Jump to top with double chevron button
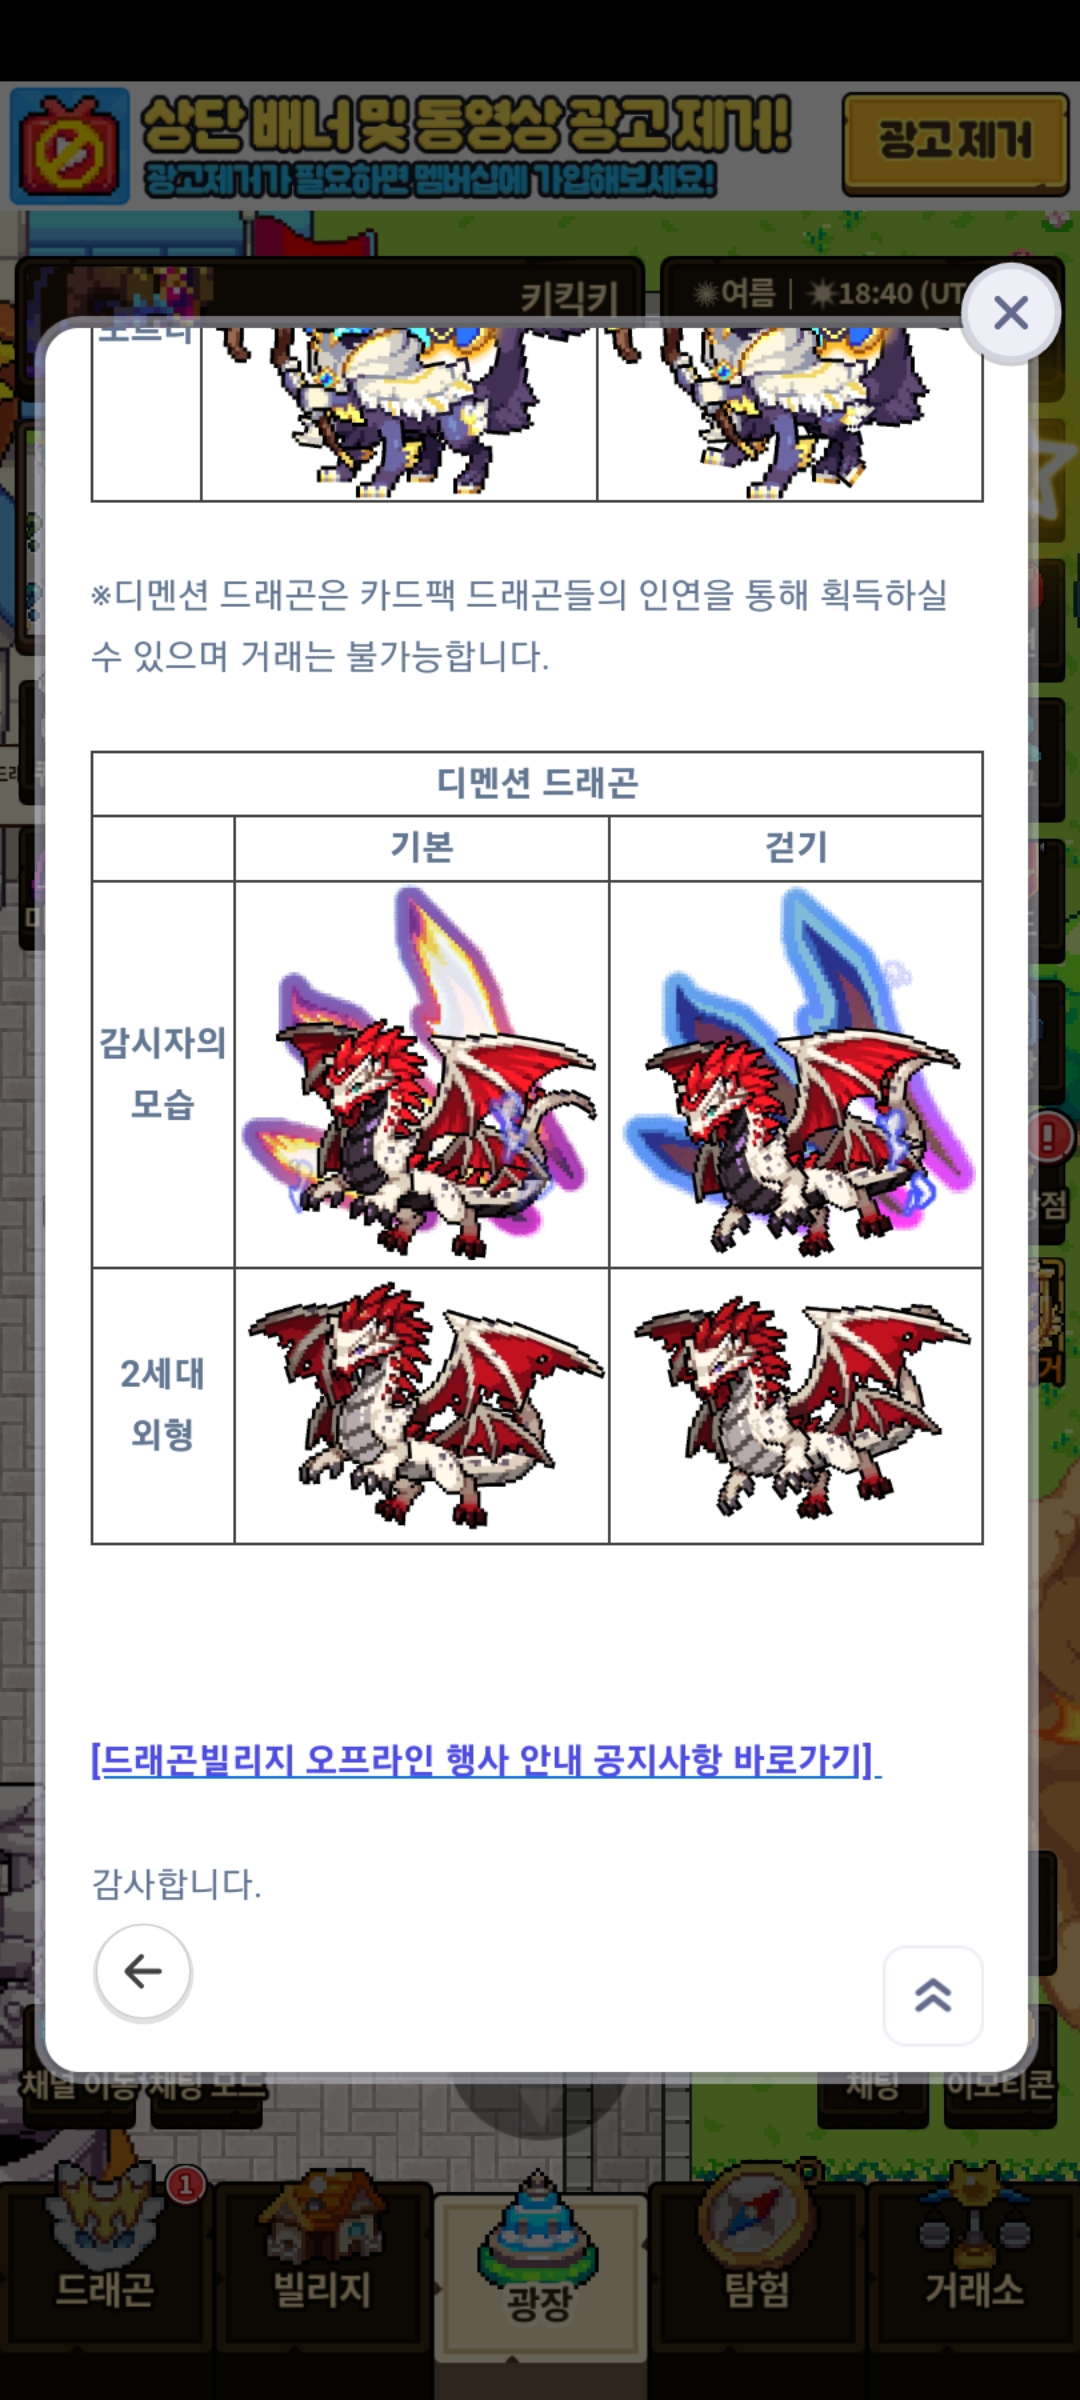 (933, 1995)
